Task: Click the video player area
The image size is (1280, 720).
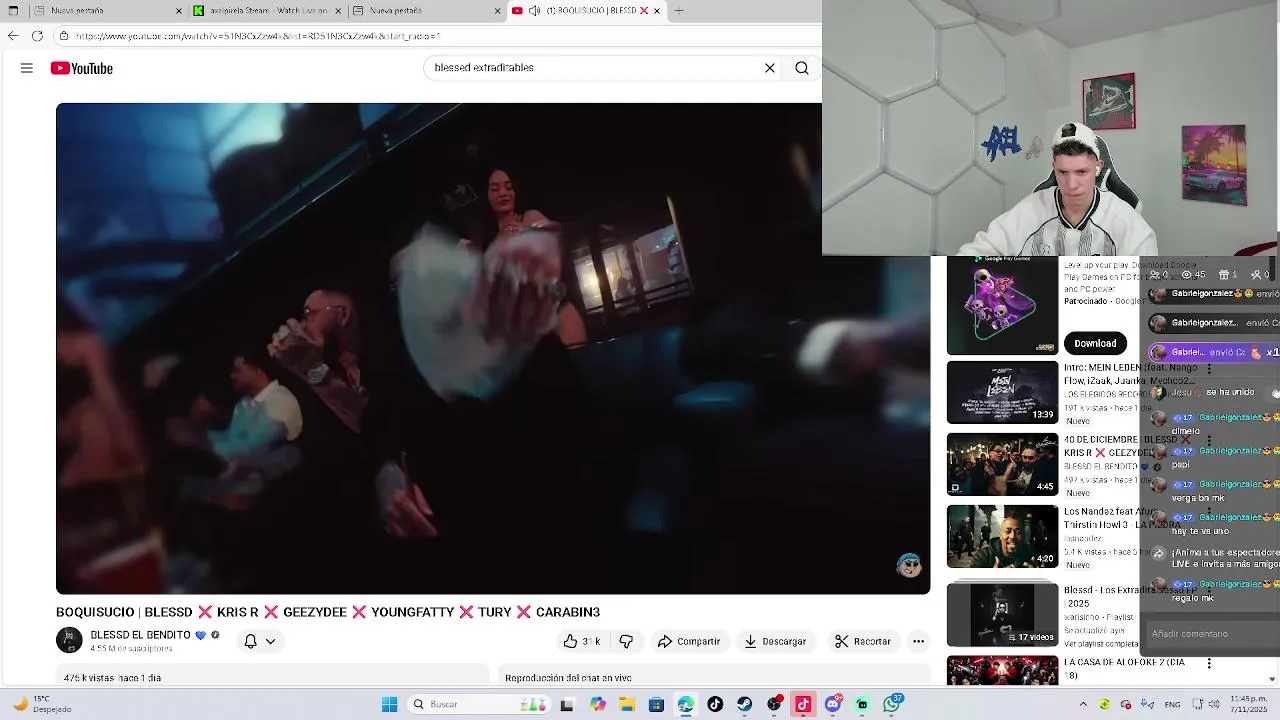Action: [493, 348]
